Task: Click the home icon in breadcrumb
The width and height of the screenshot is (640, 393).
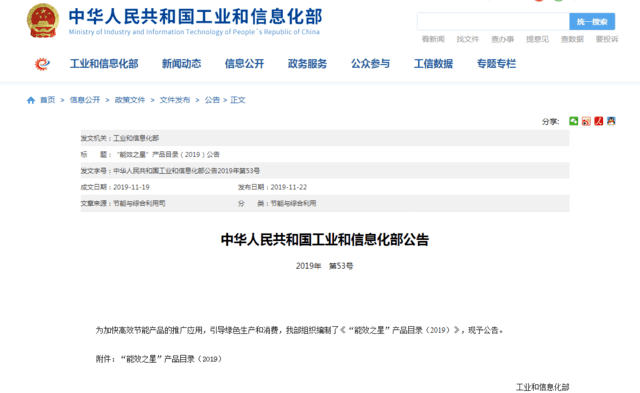Action: [31, 100]
